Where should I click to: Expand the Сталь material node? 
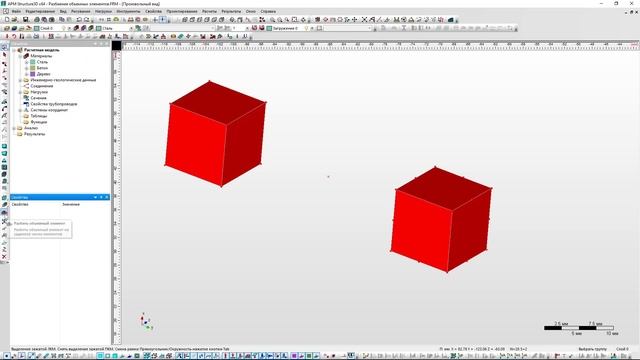(x=27, y=62)
